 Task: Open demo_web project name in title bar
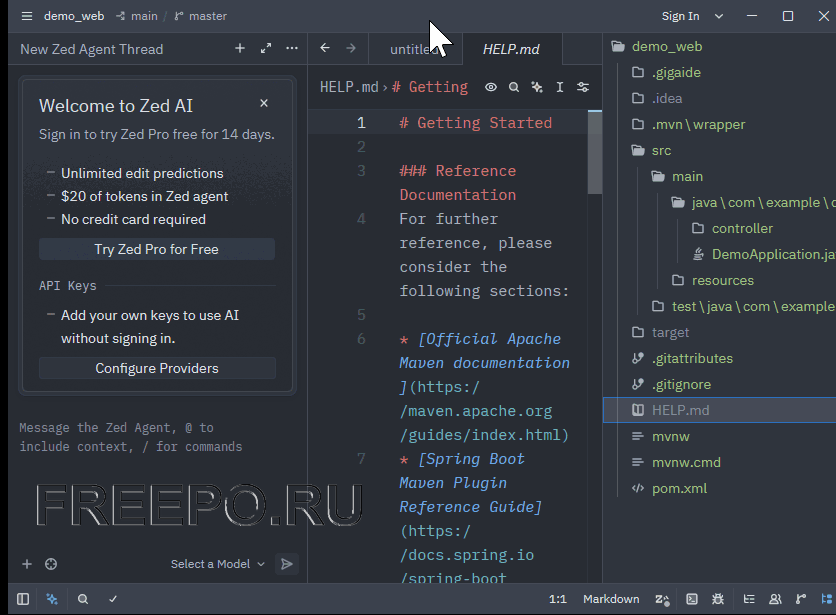(74, 16)
